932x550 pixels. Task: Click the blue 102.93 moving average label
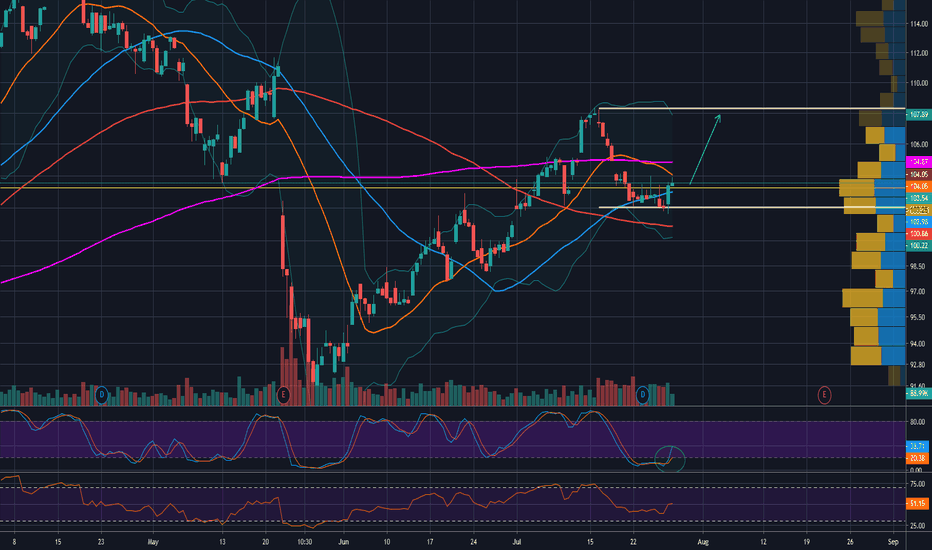click(x=918, y=222)
